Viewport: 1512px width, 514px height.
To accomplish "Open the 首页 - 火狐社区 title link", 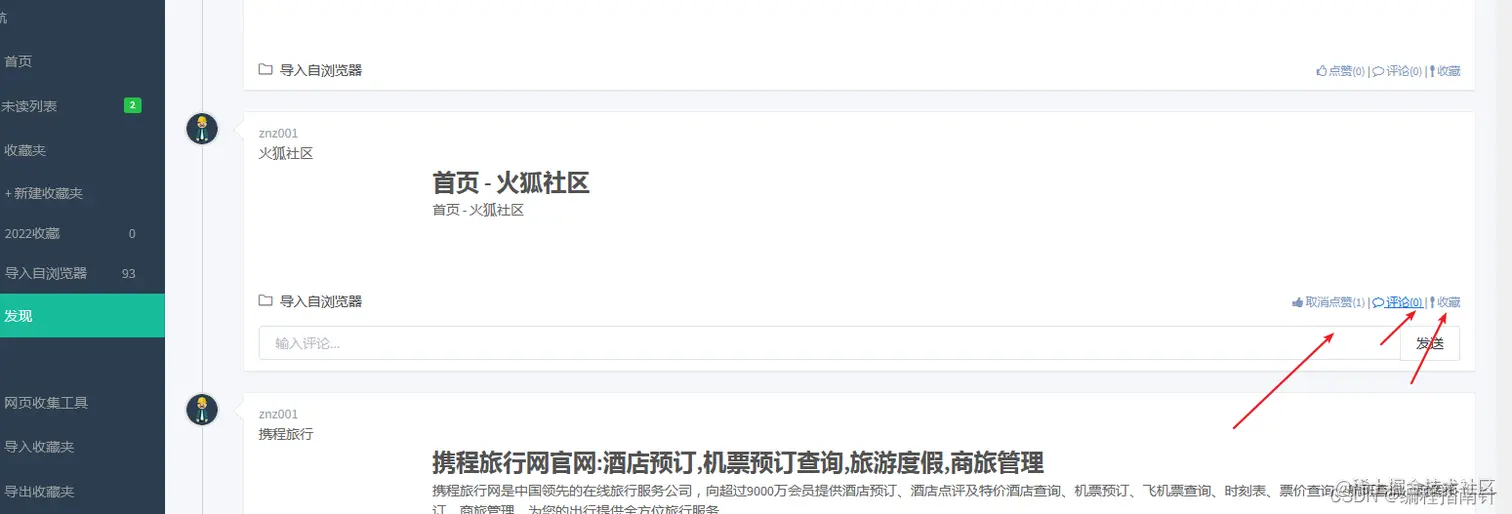I will [511, 183].
